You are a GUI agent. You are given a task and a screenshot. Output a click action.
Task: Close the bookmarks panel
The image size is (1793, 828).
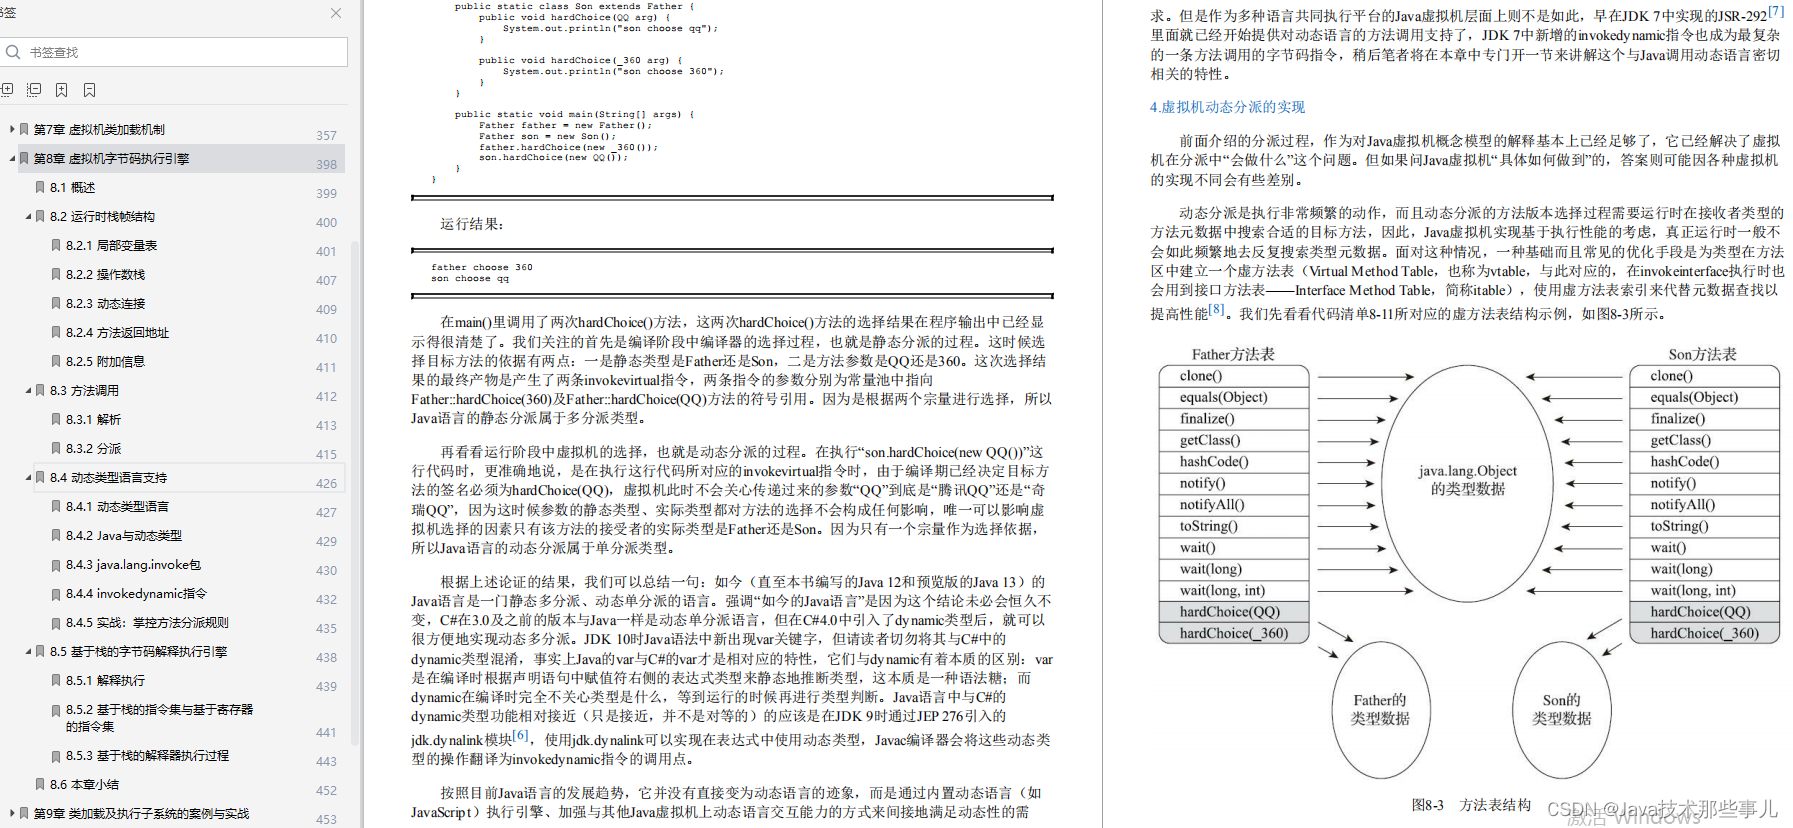[x=336, y=13]
